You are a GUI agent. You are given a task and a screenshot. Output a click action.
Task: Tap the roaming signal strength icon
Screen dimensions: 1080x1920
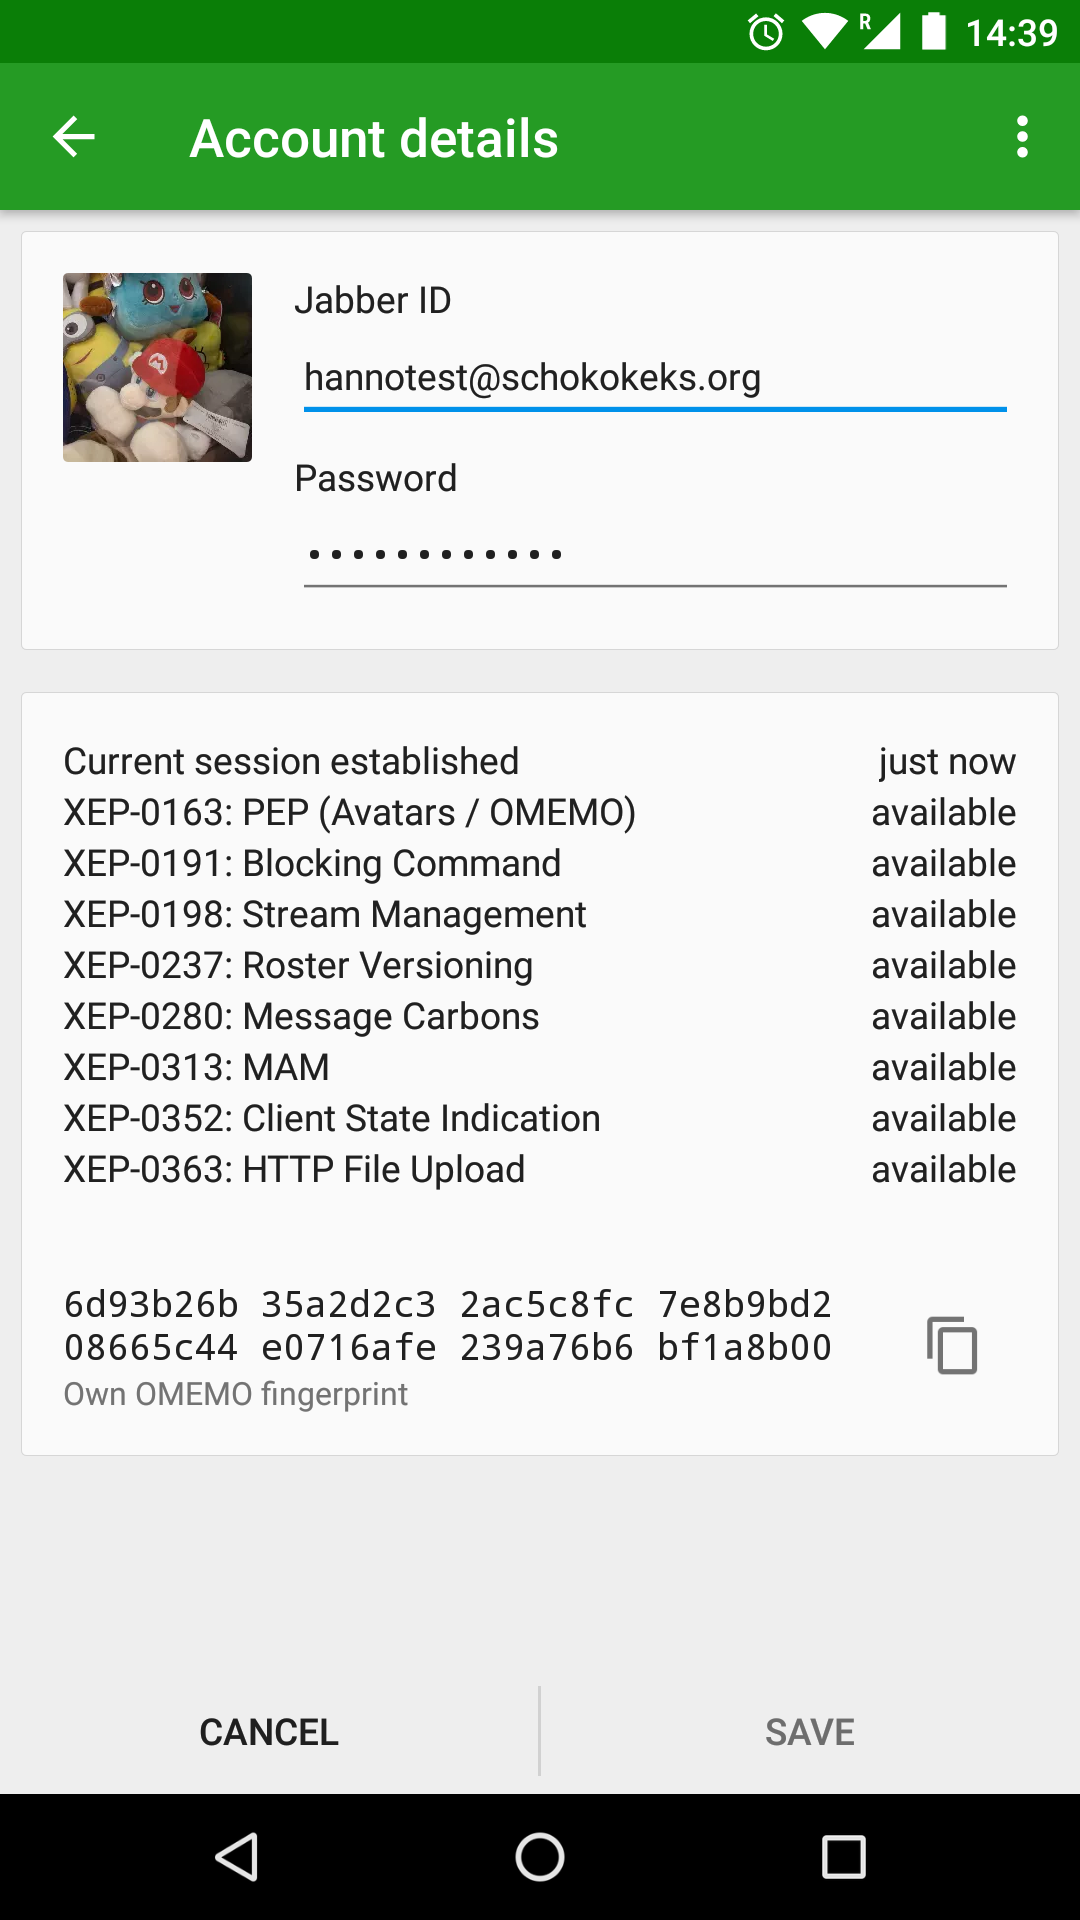(880, 32)
